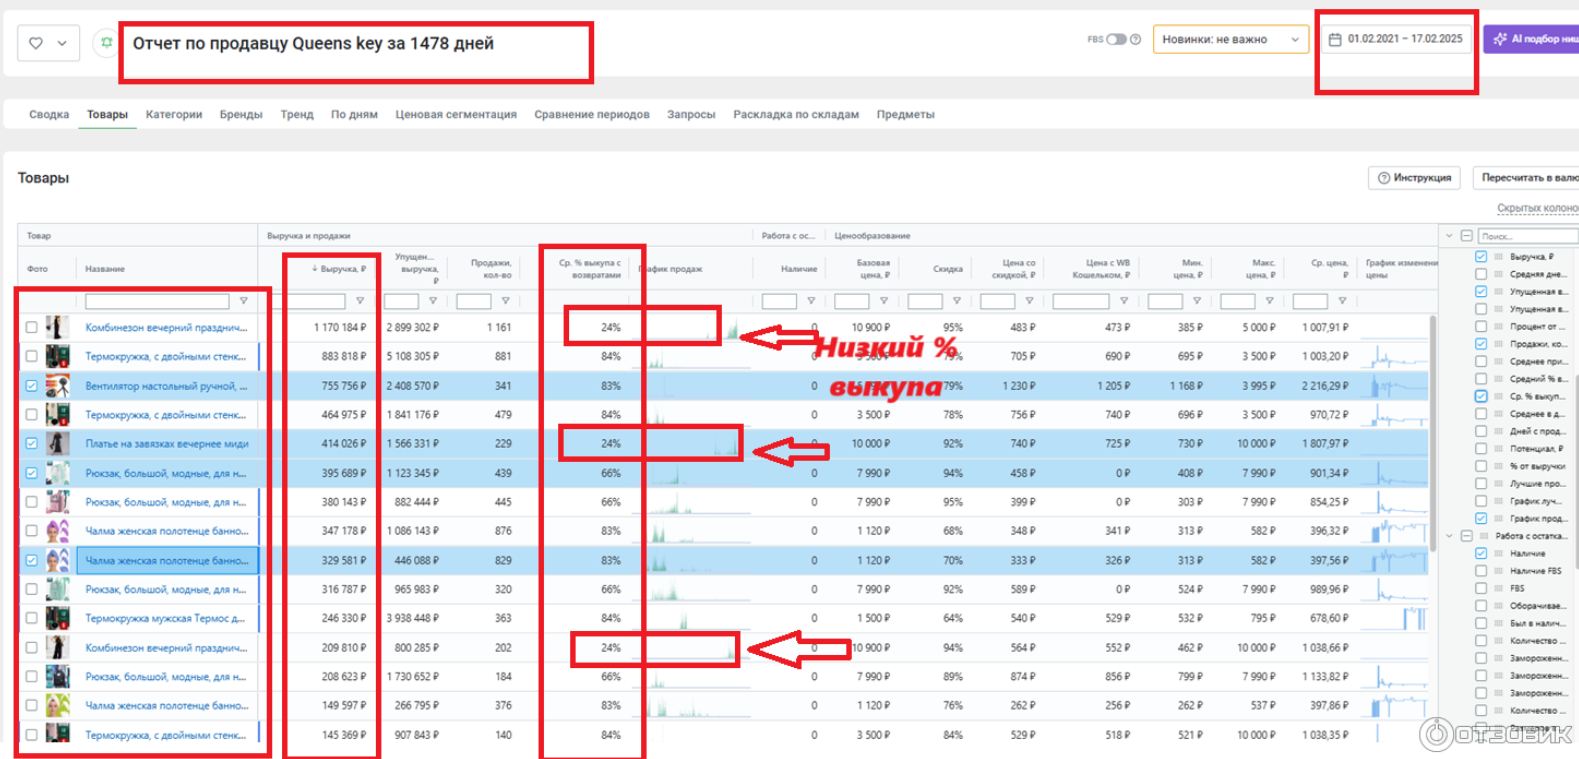Click the funnel icon of the Название filter
Viewport: 1579px width, 759px height.
click(x=243, y=301)
